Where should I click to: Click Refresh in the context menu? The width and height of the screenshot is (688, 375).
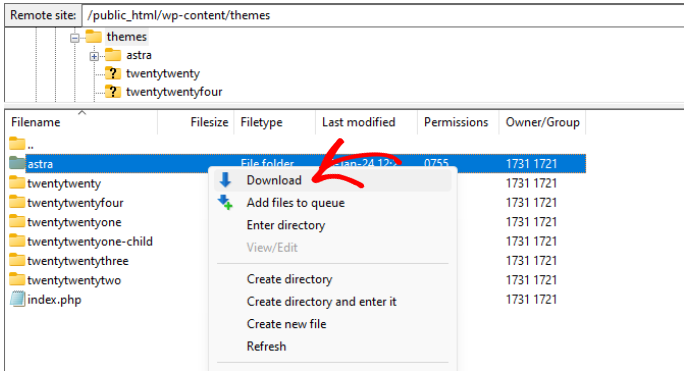tap(332, 346)
